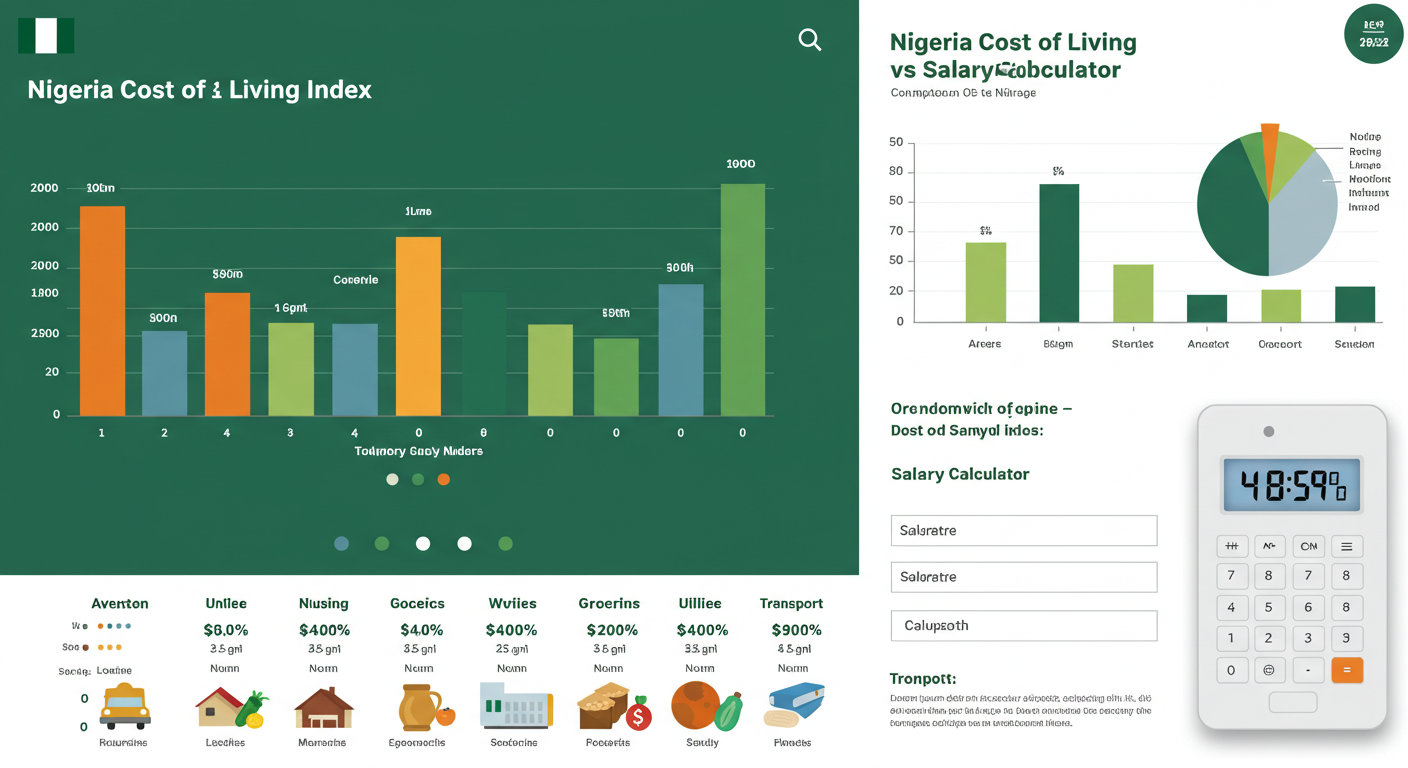This screenshot has width=1408, height=768.
Task: Click the blank wide key below calculator keypad
Action: [x=1292, y=703]
